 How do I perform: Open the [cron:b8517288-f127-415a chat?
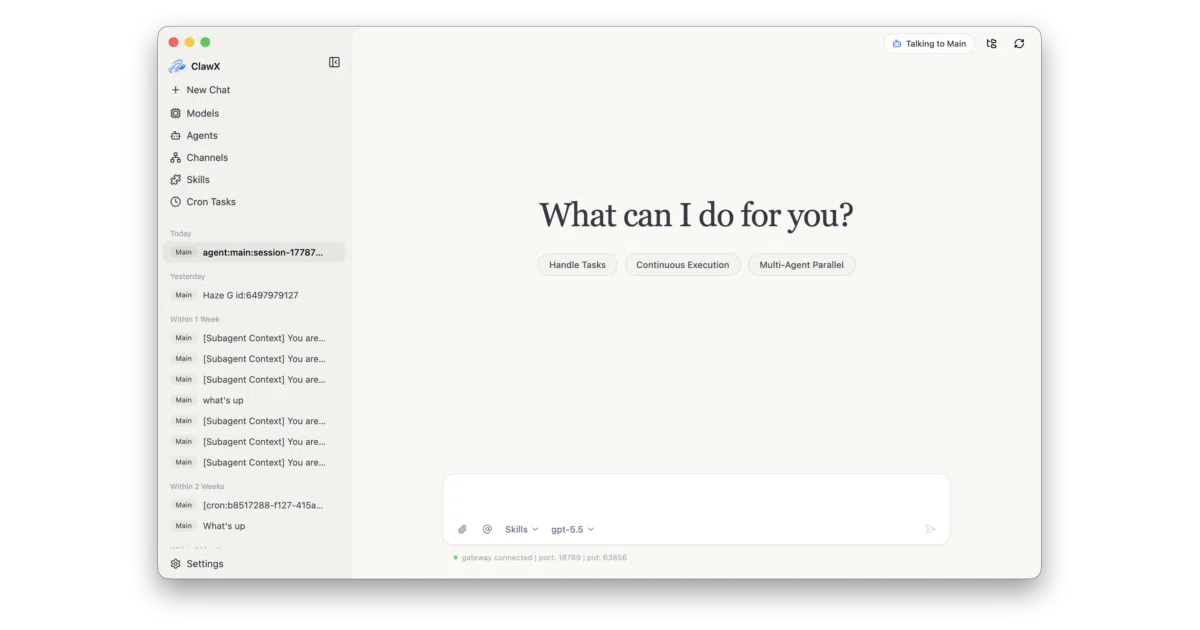254,505
